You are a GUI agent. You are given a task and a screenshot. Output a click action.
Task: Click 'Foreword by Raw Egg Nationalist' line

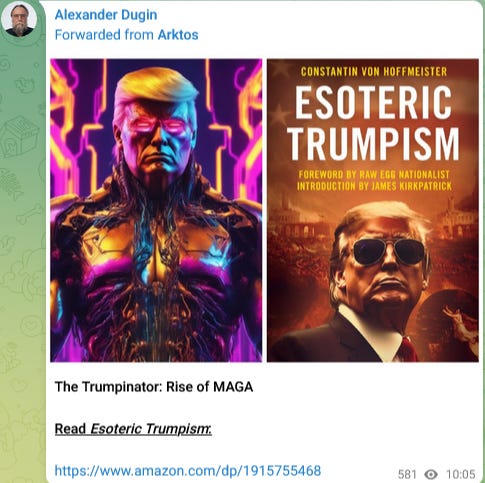(x=374, y=174)
